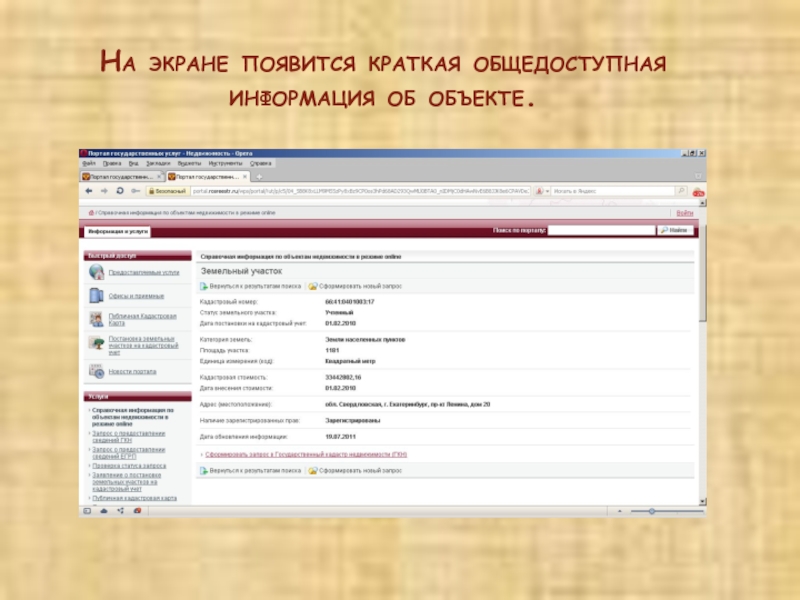Open Новости портала link

coord(133,371)
